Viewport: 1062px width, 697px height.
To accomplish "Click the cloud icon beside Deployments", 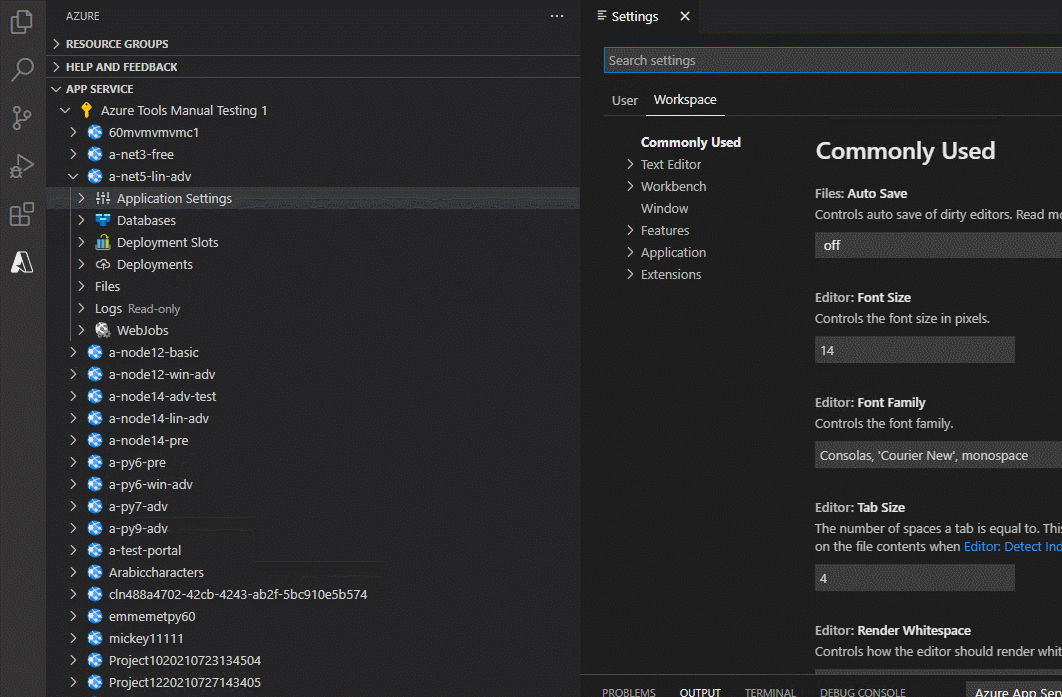I will pyautogui.click(x=103, y=264).
